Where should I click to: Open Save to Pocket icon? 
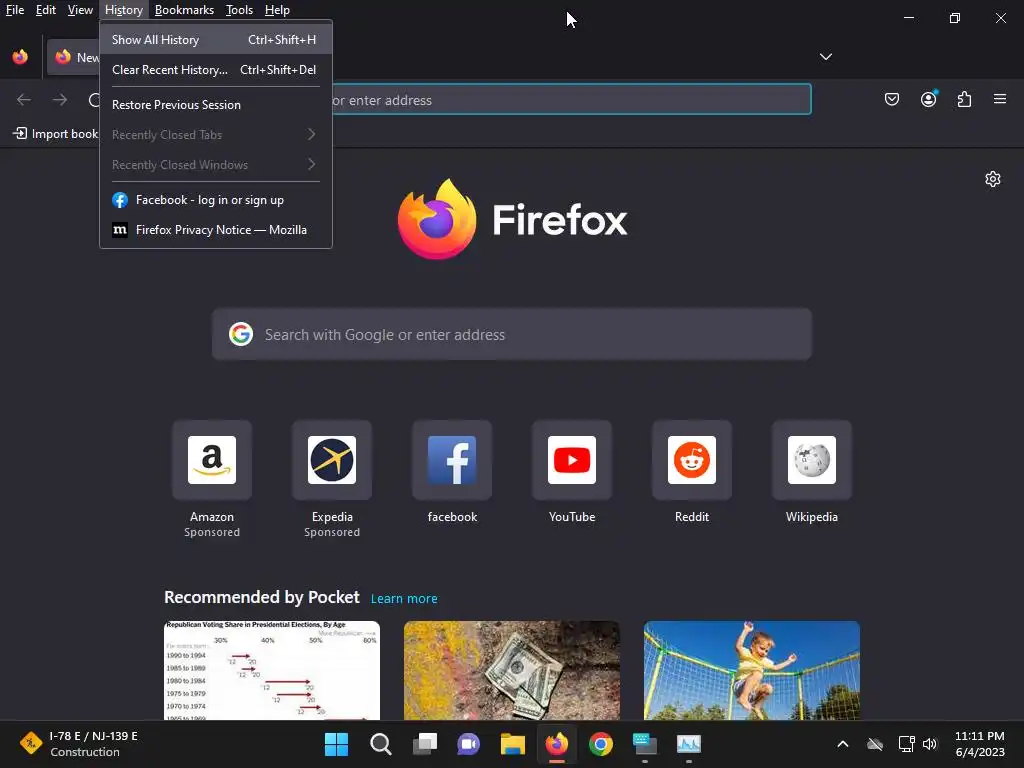pyautogui.click(x=891, y=99)
